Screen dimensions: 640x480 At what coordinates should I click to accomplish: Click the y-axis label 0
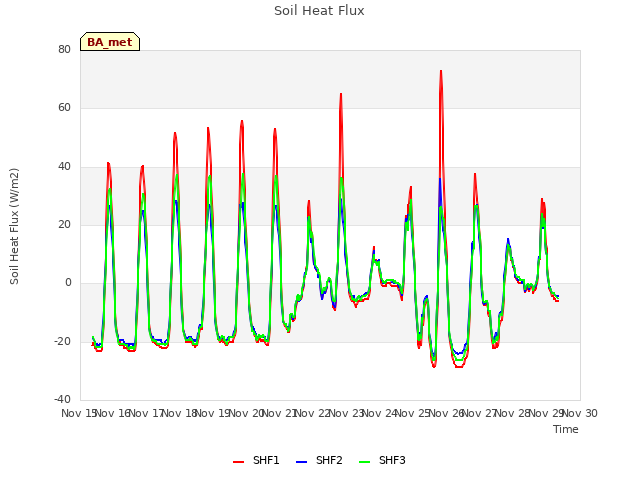(x=68, y=282)
